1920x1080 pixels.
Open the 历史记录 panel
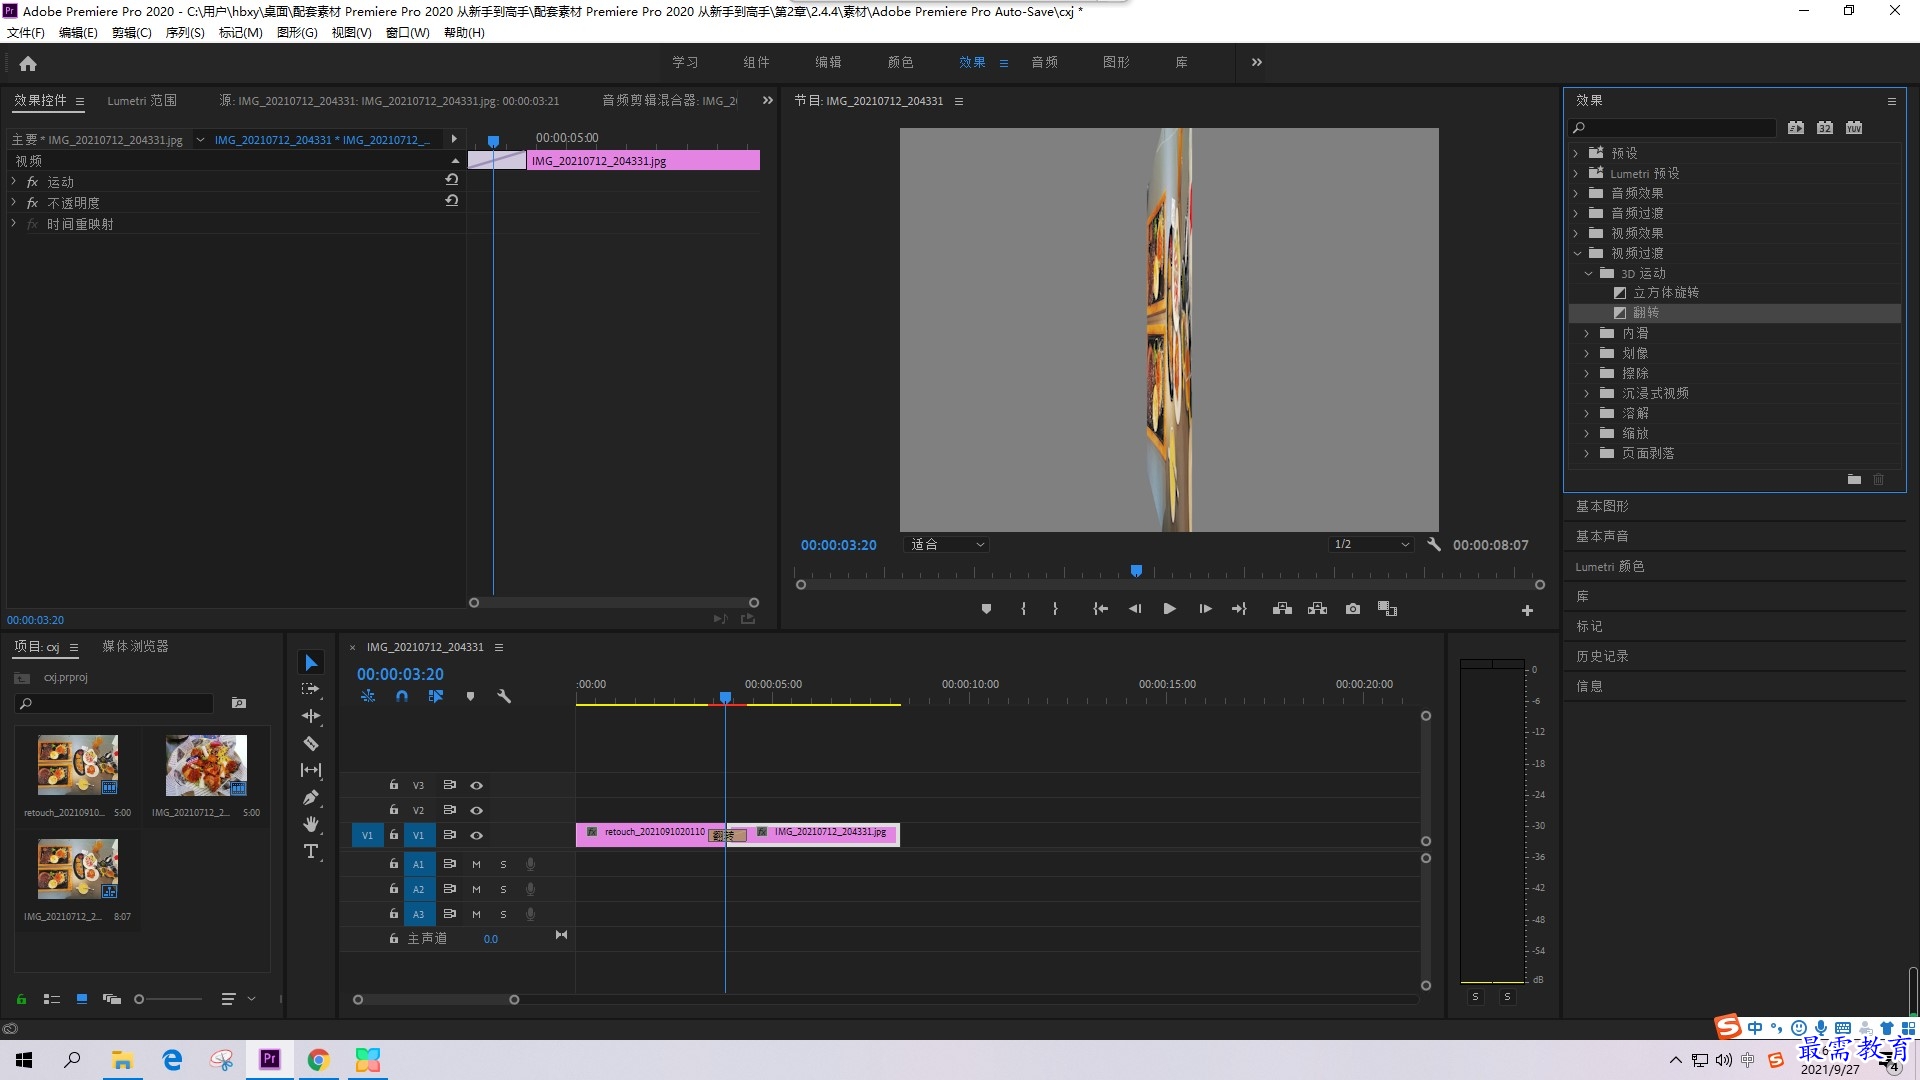click(x=1602, y=657)
